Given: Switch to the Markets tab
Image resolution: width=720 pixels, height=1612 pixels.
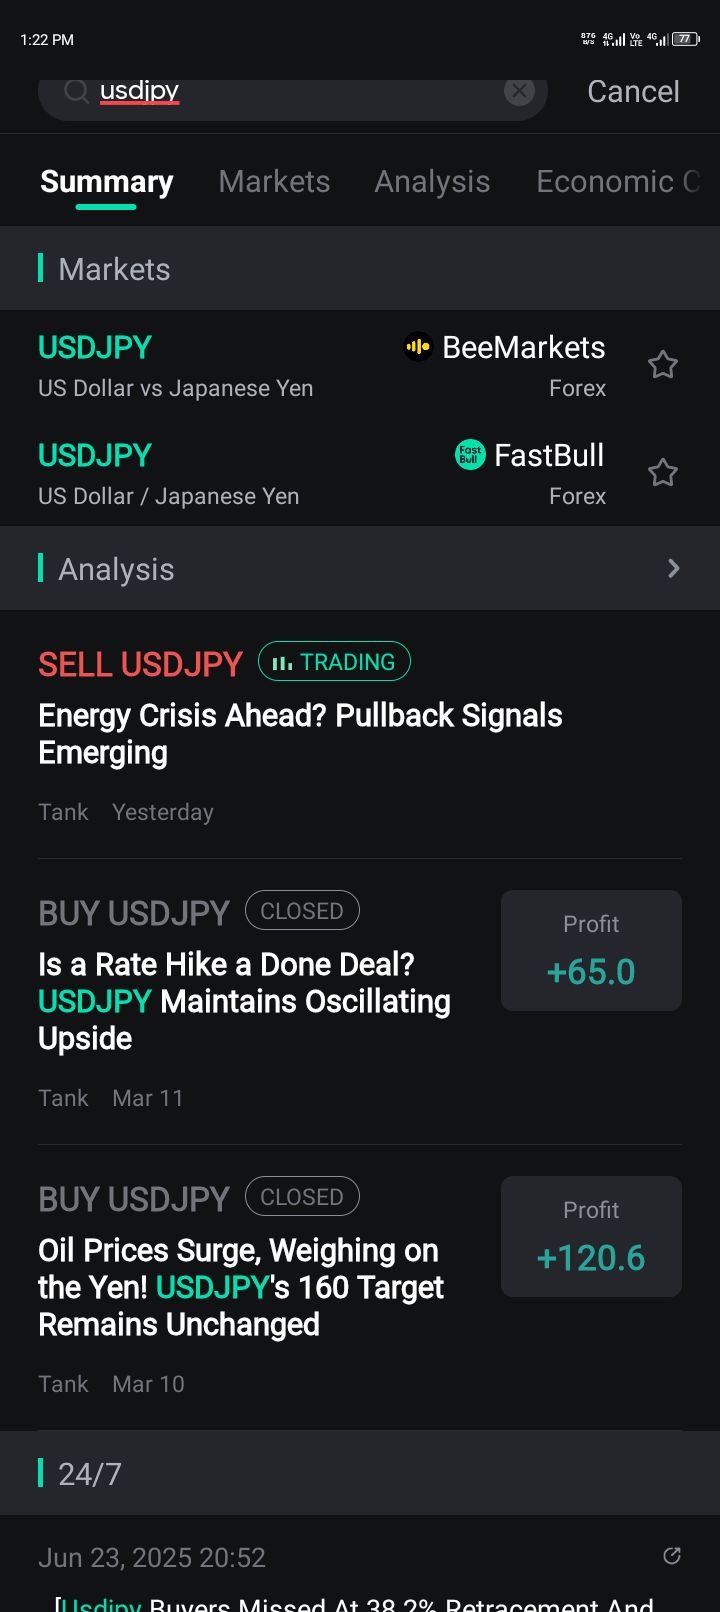Looking at the screenshot, I should pos(274,182).
